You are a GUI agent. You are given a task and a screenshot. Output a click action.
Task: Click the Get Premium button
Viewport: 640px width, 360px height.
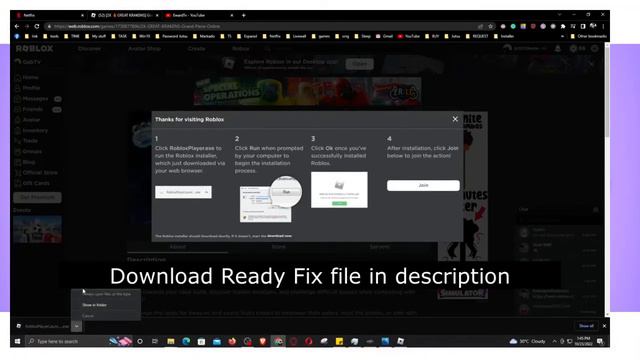pyautogui.click(x=38, y=198)
